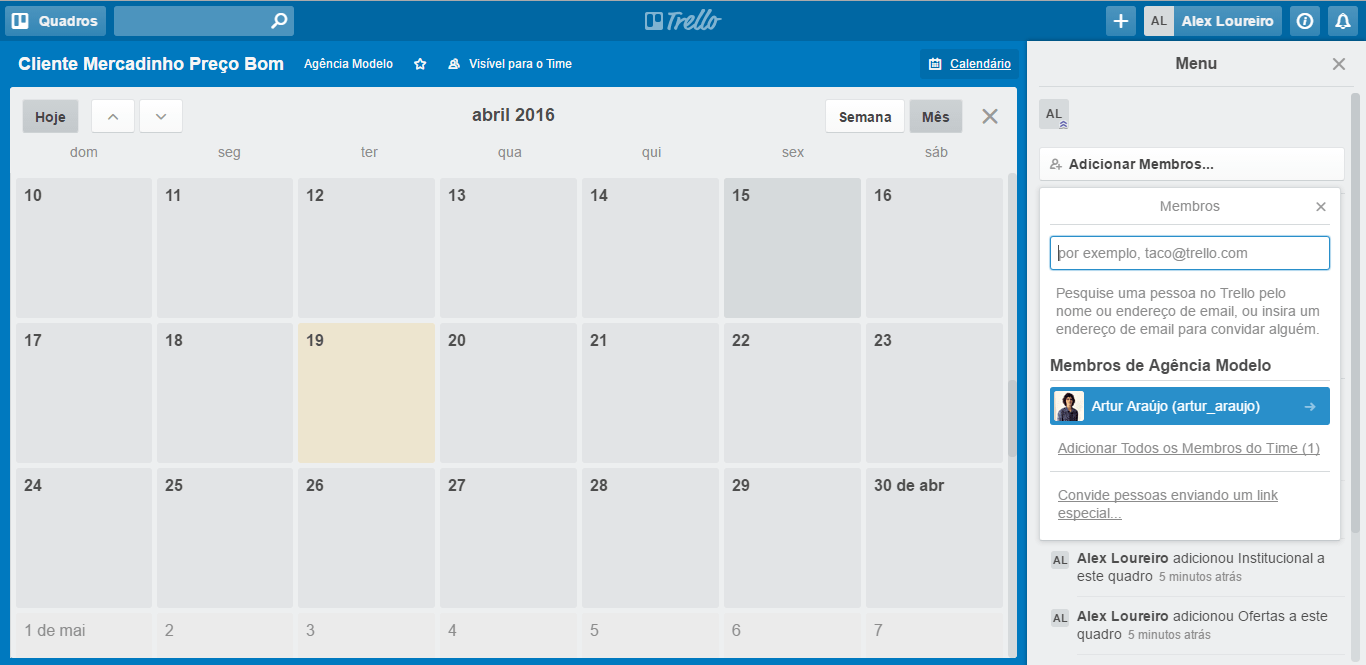This screenshot has height=665, width=1366.
Task: Open the notifications bell
Action: tap(1342, 21)
